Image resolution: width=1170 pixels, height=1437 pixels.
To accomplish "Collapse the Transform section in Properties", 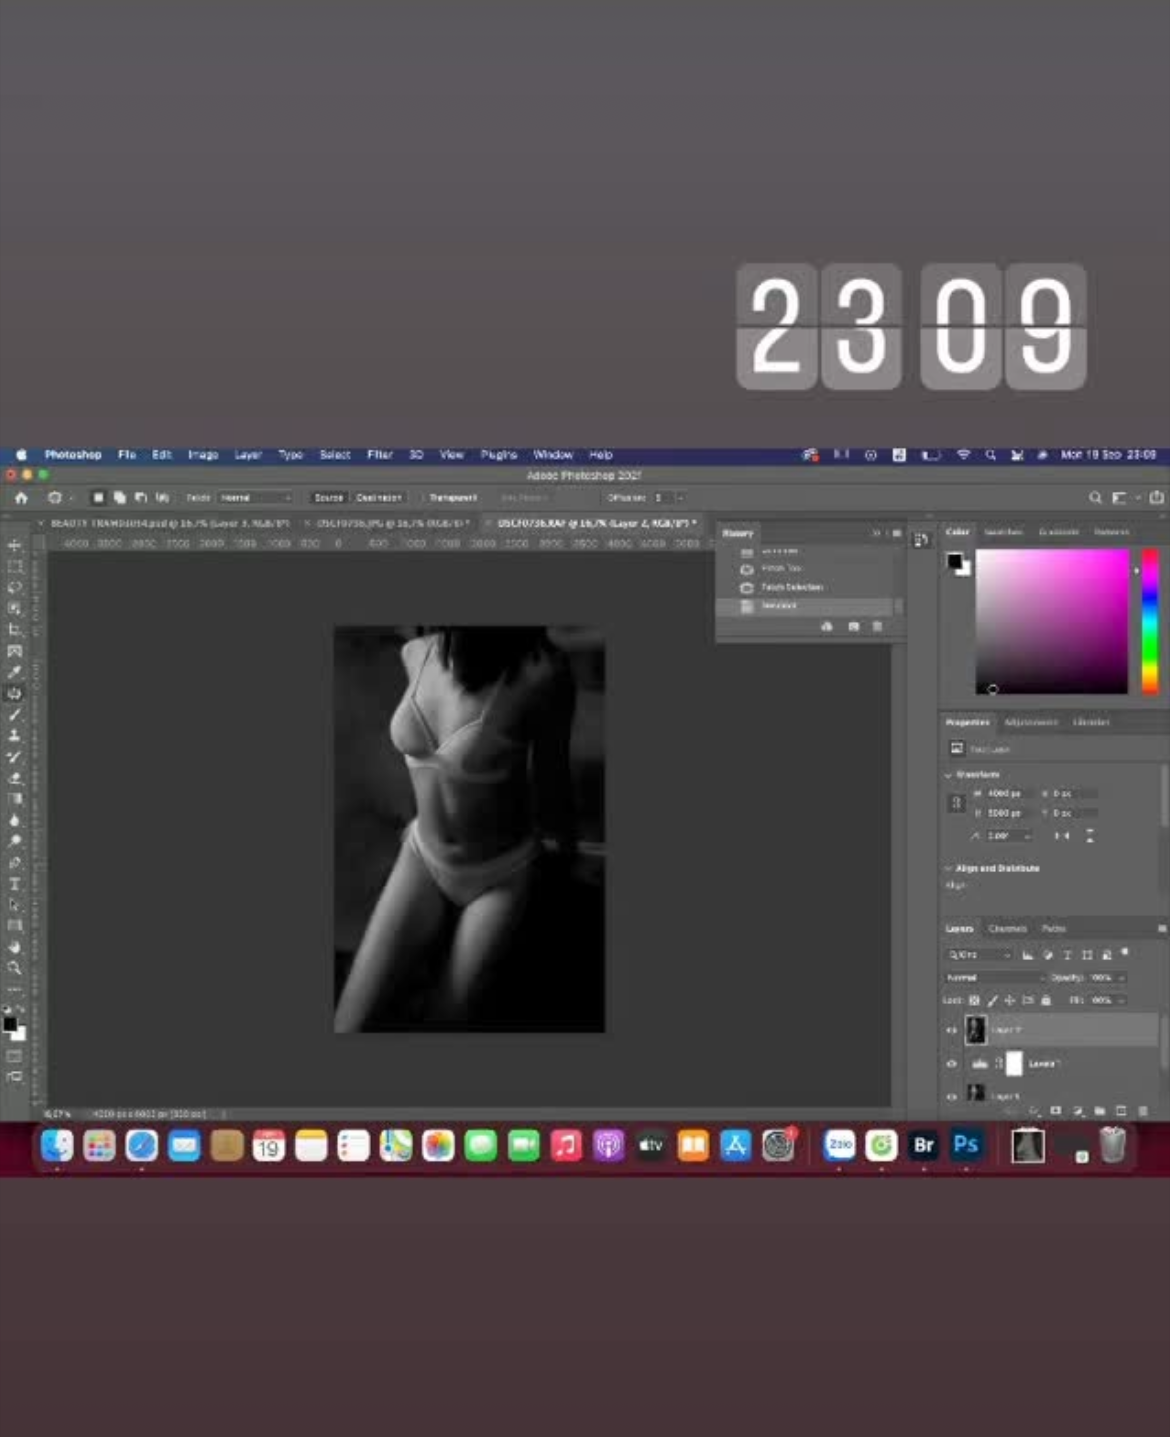I will tap(949, 775).
